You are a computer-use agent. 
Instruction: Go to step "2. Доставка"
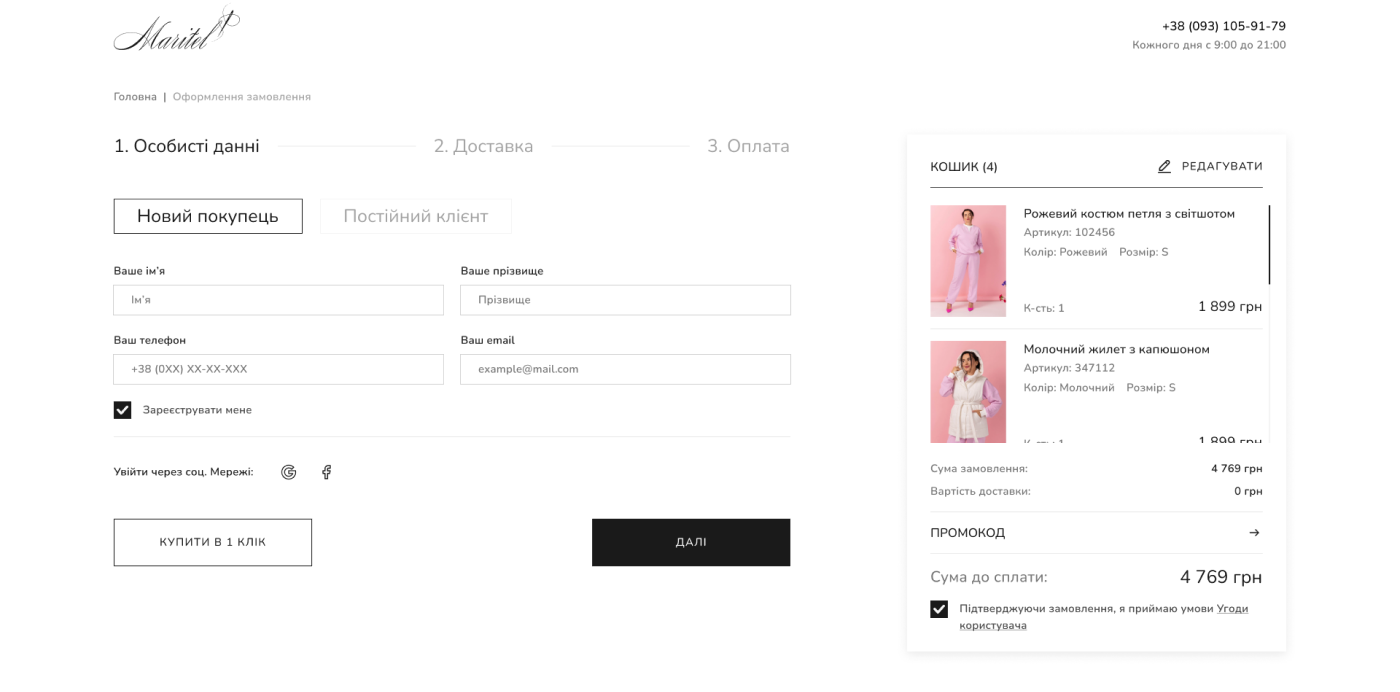(483, 146)
